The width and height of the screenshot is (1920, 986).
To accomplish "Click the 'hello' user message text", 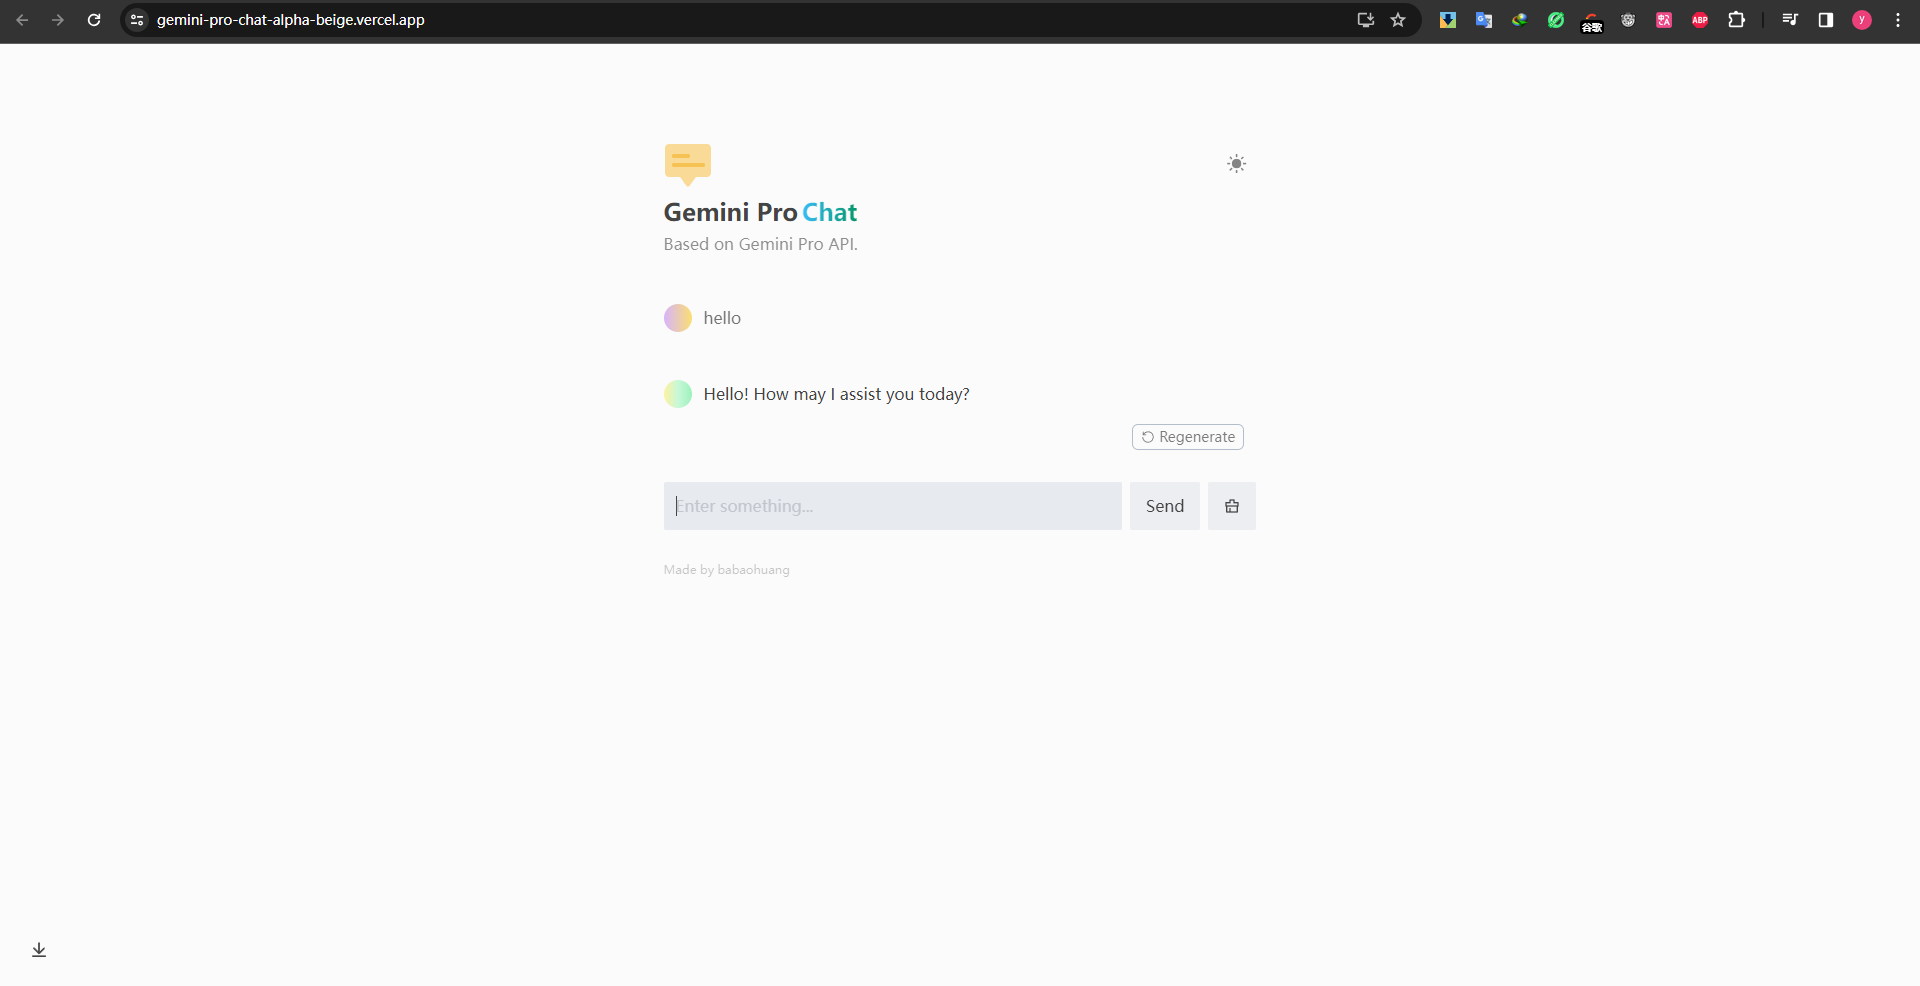I will 722,318.
